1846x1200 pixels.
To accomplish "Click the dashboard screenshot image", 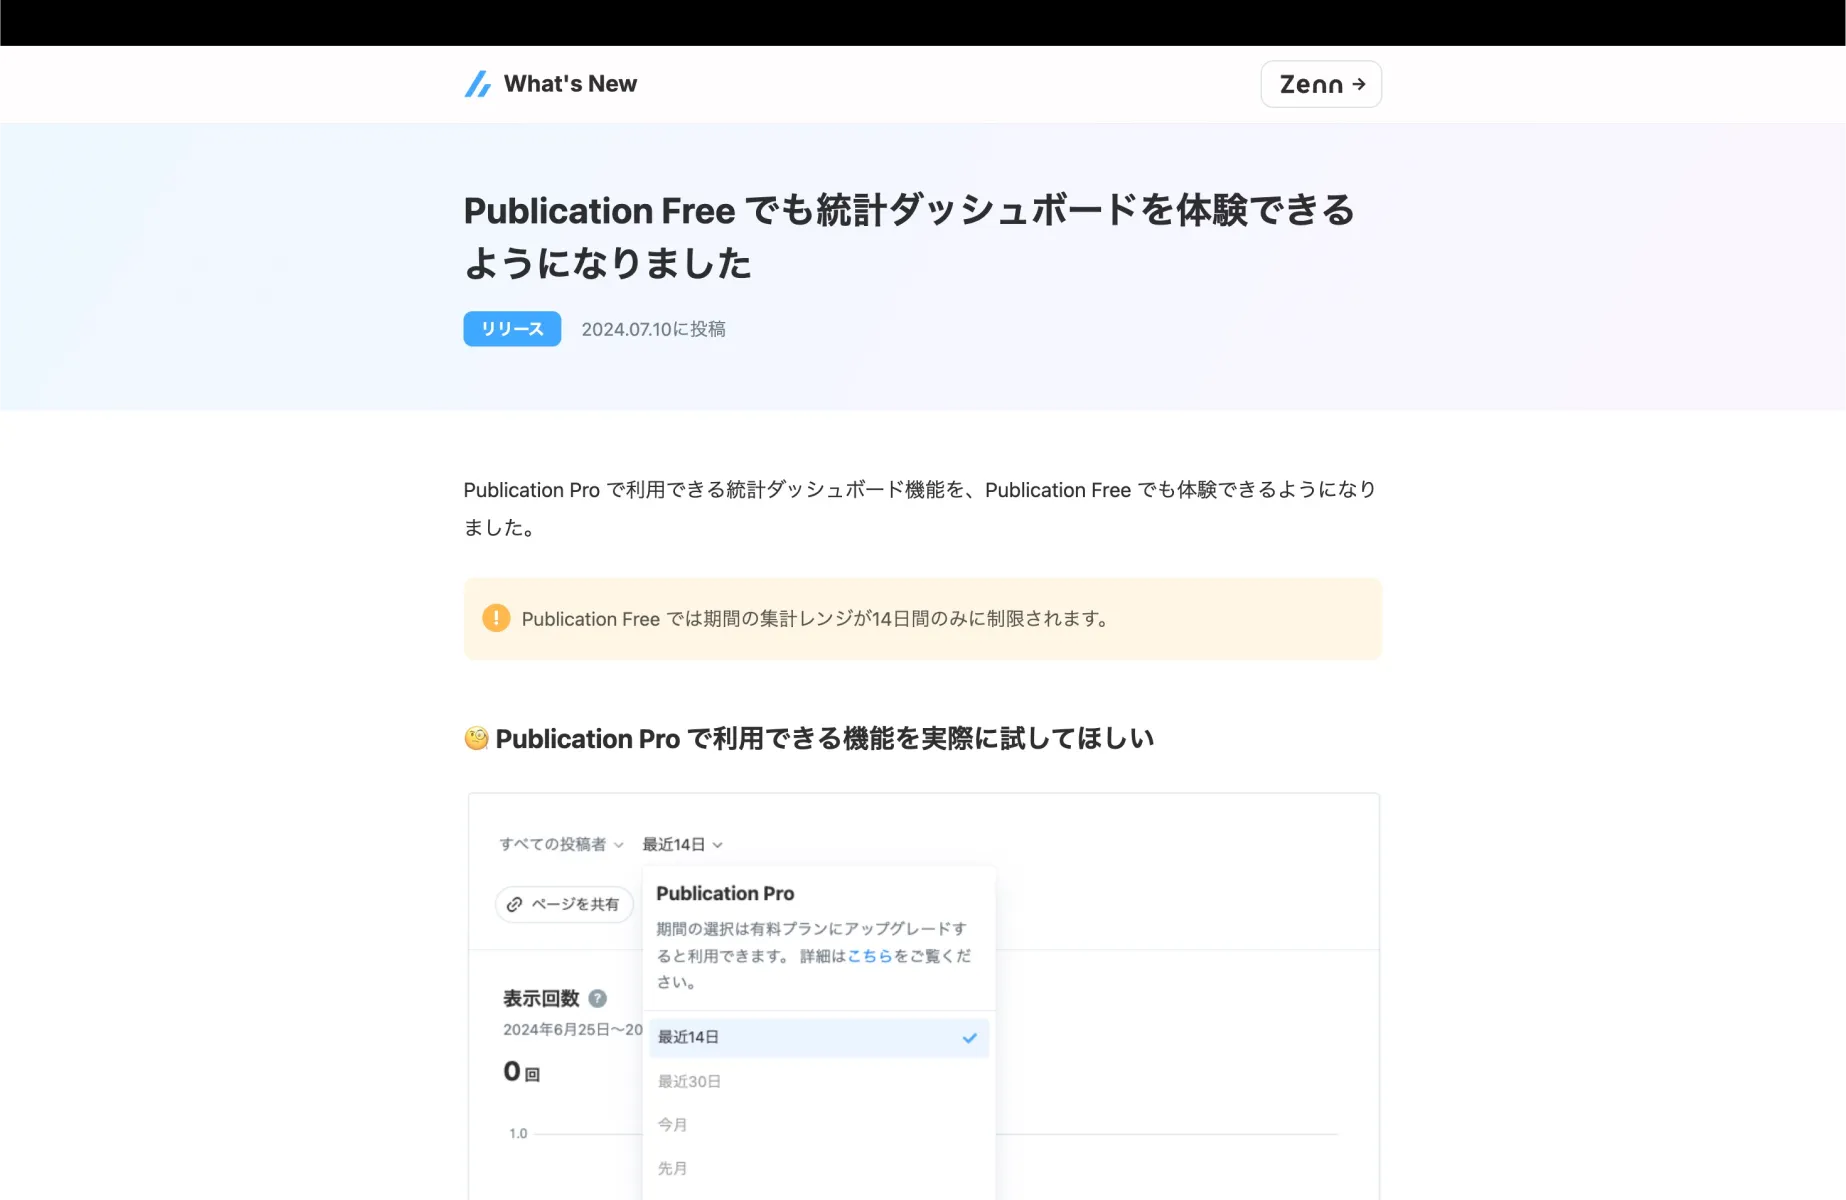I will click(924, 996).
